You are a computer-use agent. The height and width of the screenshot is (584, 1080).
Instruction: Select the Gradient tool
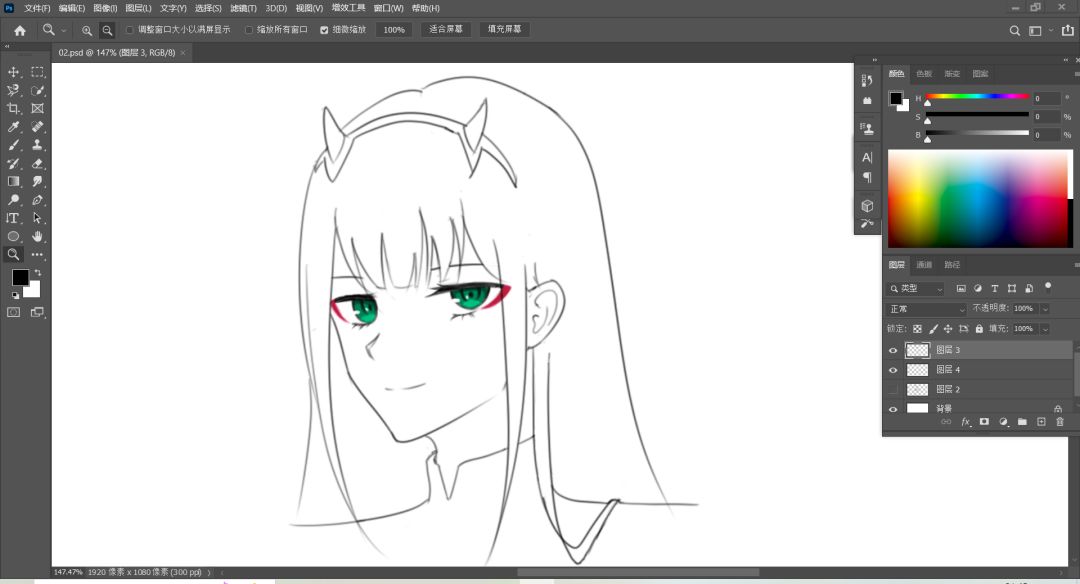coord(13,181)
